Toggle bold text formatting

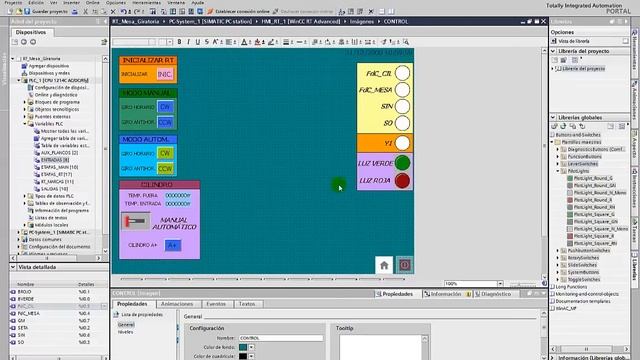(179, 42)
